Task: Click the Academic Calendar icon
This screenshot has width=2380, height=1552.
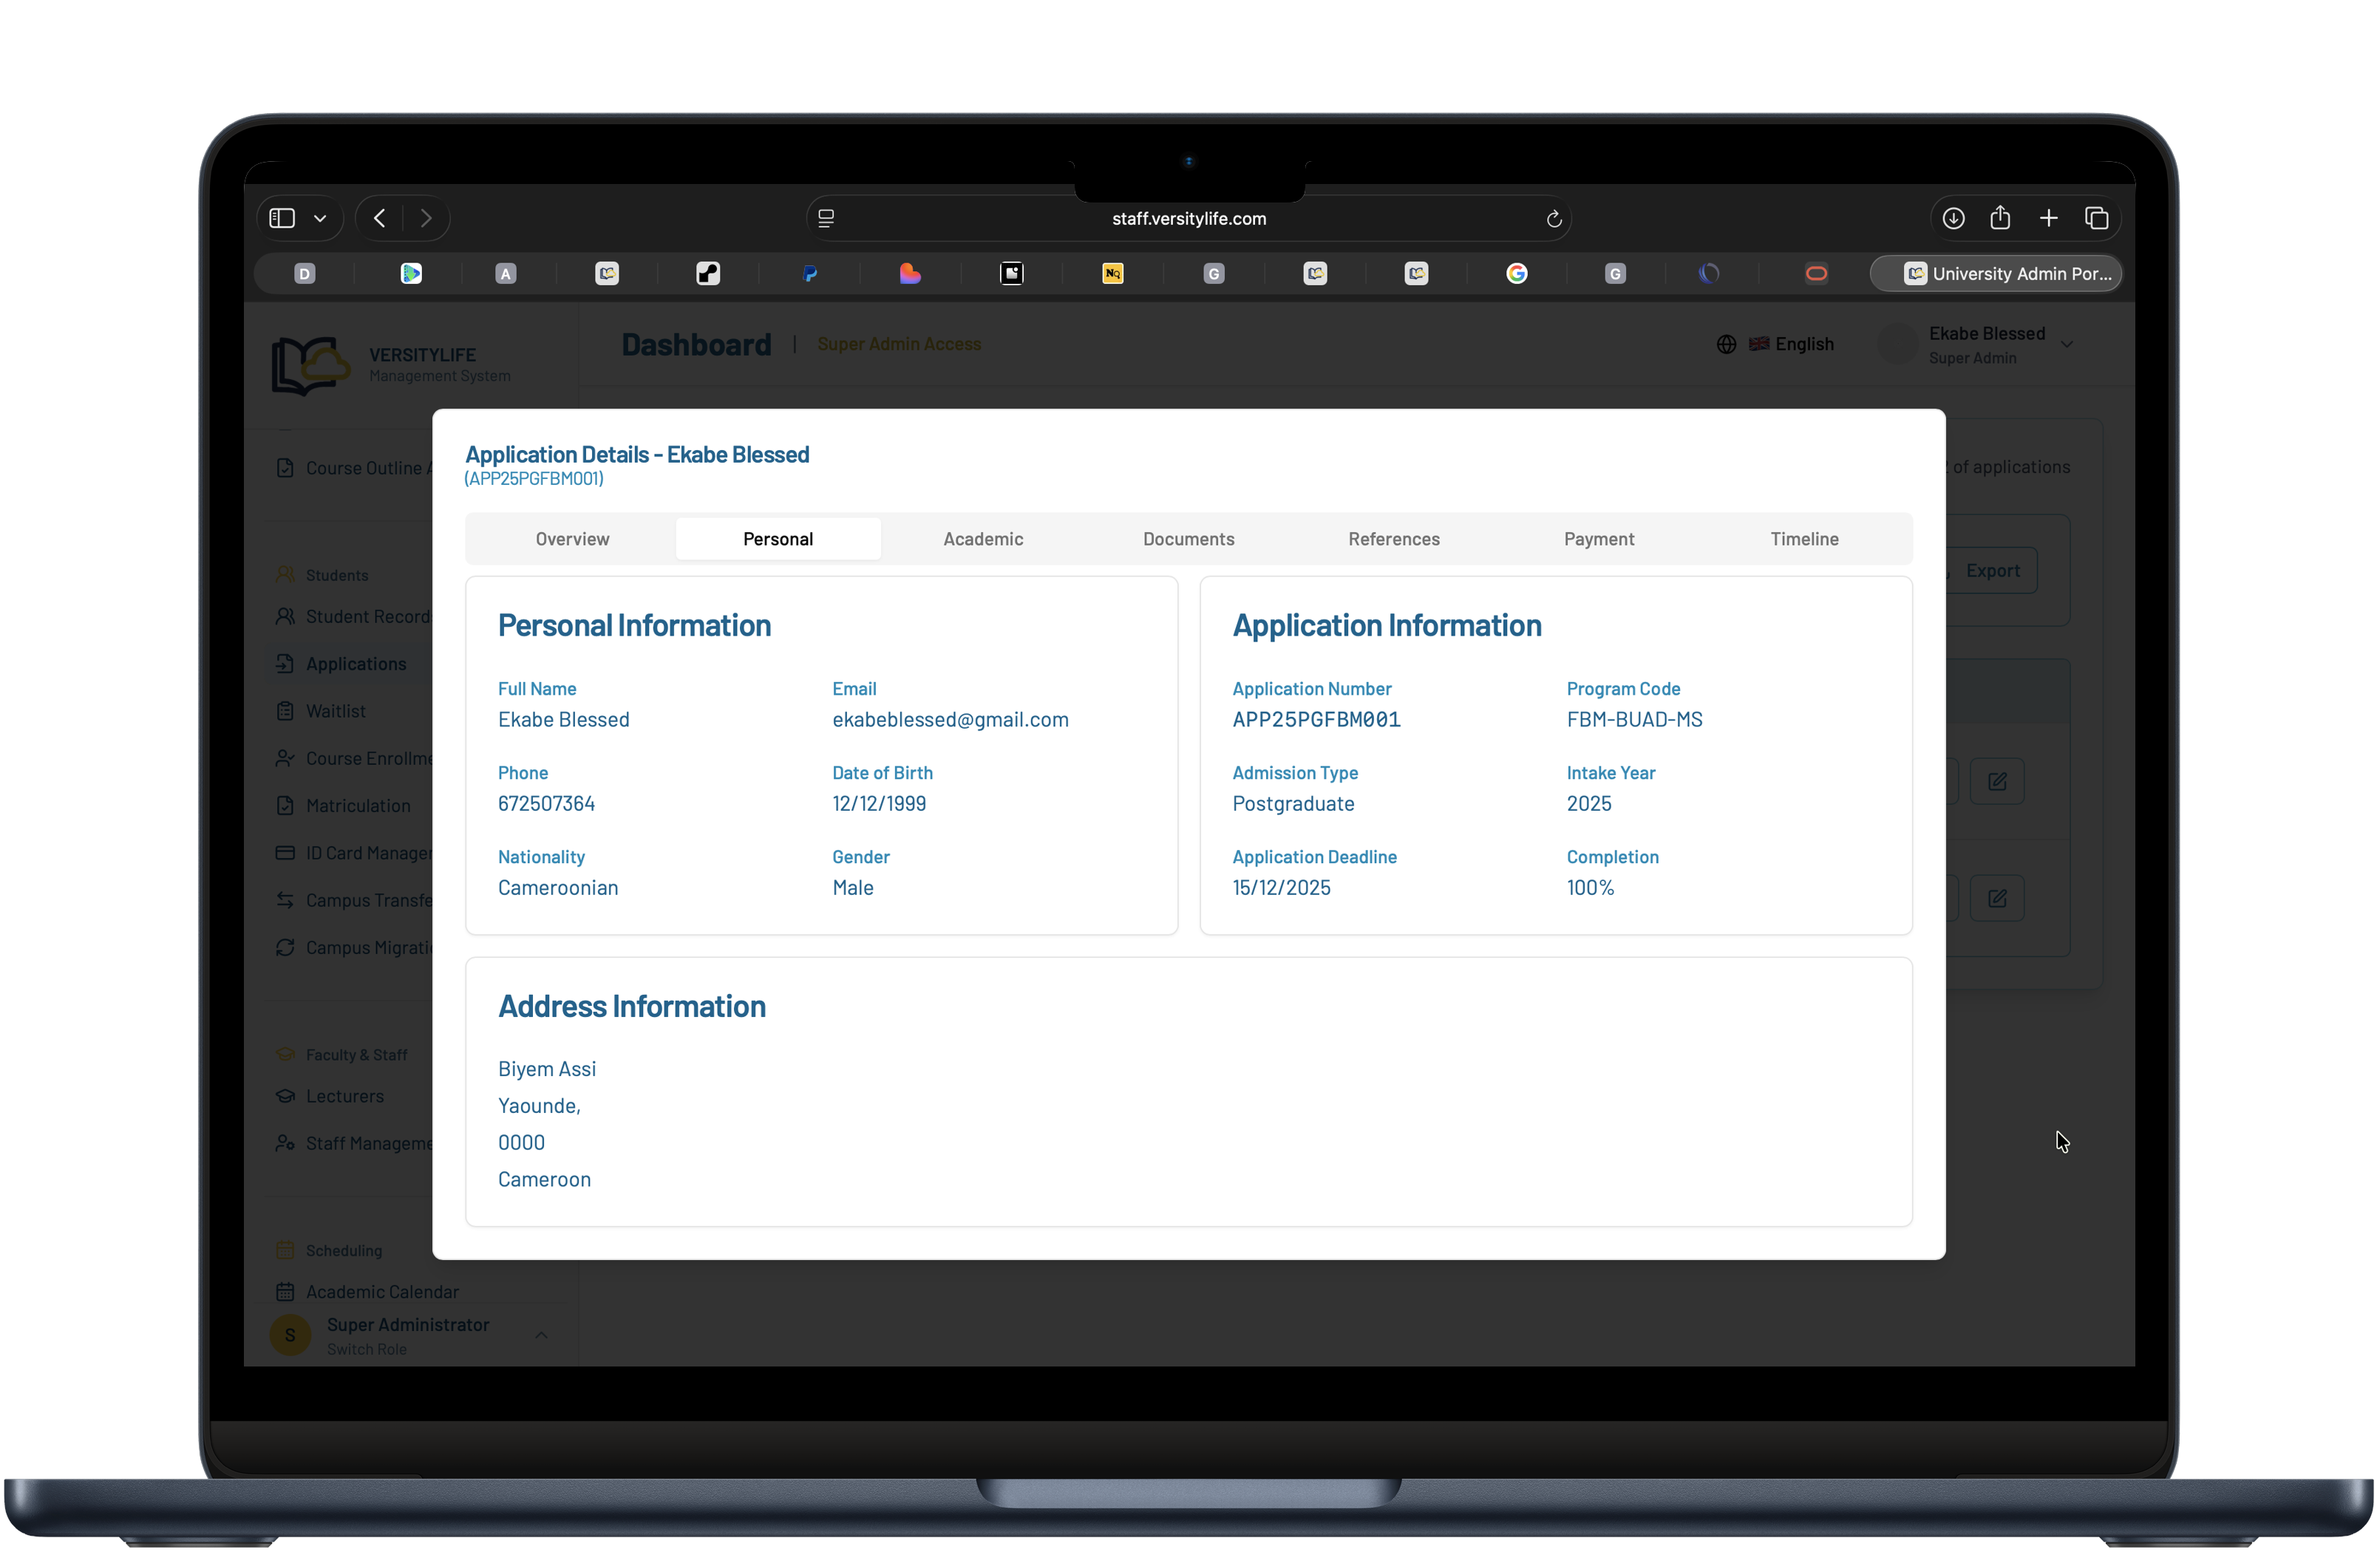Action: (x=285, y=1291)
